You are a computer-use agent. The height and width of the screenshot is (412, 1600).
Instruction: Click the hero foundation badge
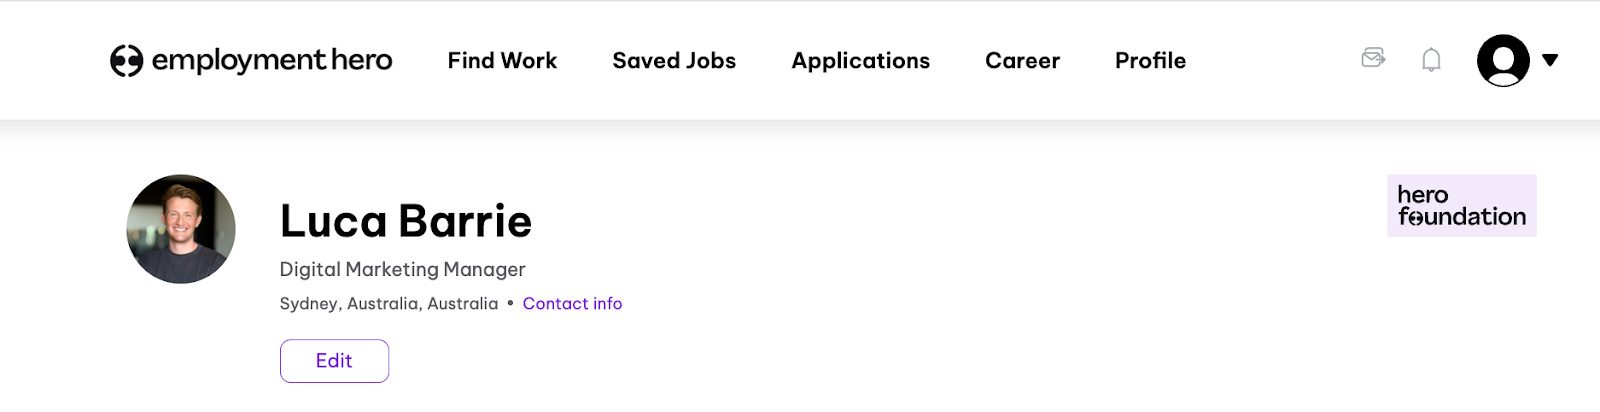(x=1461, y=206)
